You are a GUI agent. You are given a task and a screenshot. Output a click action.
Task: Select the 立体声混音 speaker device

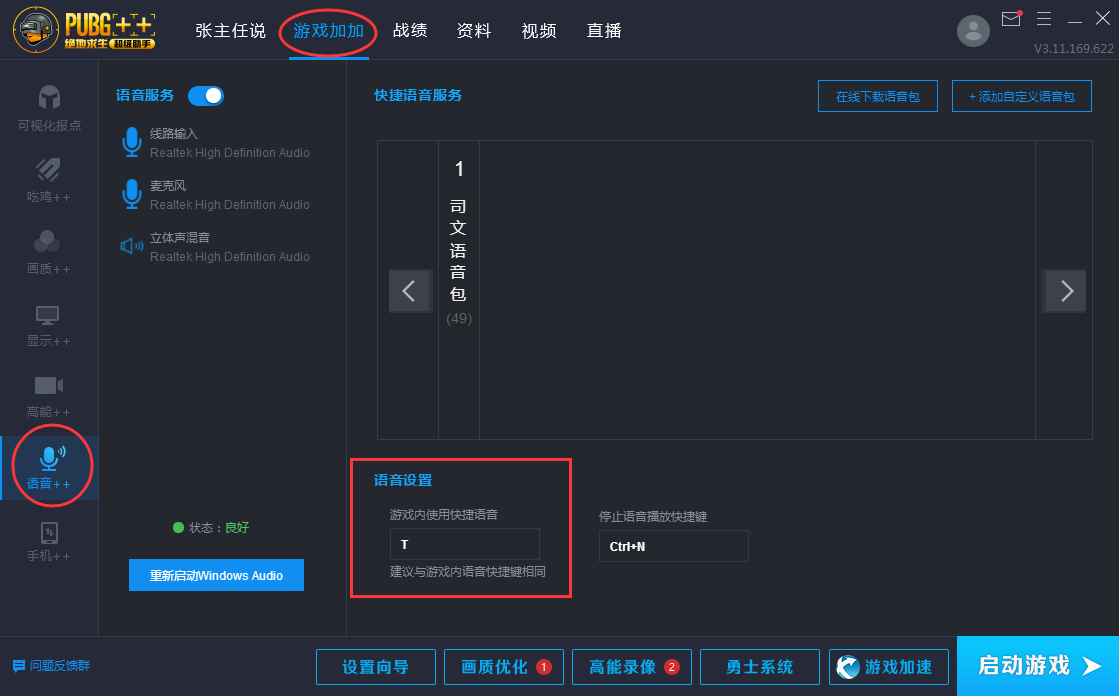[x=216, y=247]
